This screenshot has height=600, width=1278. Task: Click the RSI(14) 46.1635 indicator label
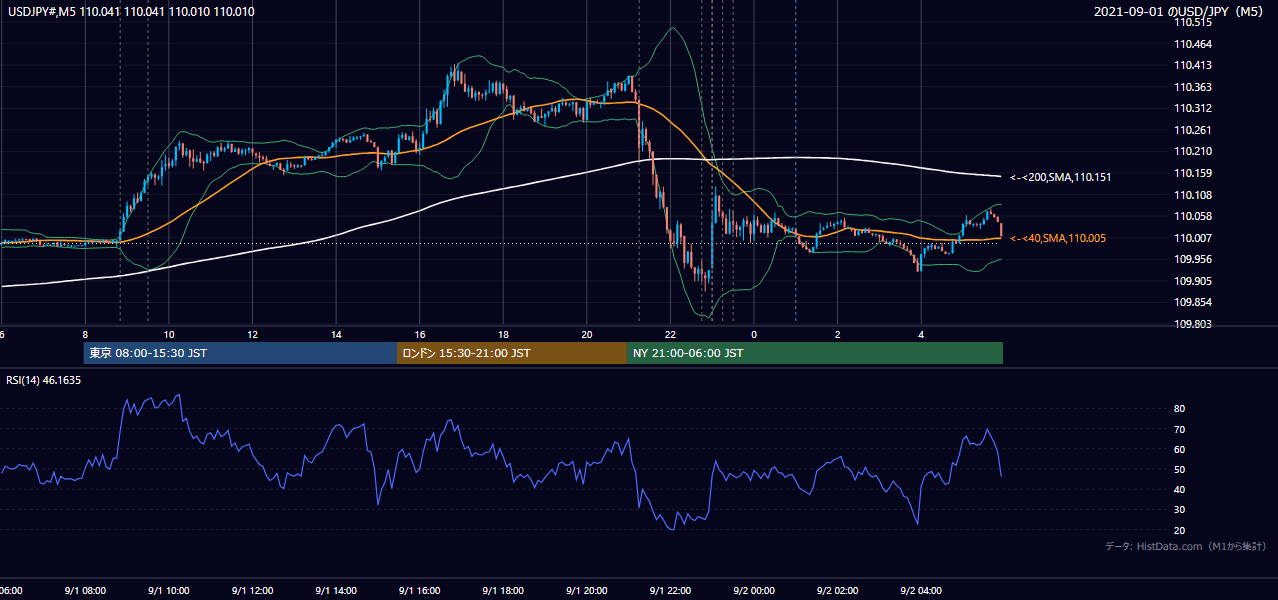point(43,380)
